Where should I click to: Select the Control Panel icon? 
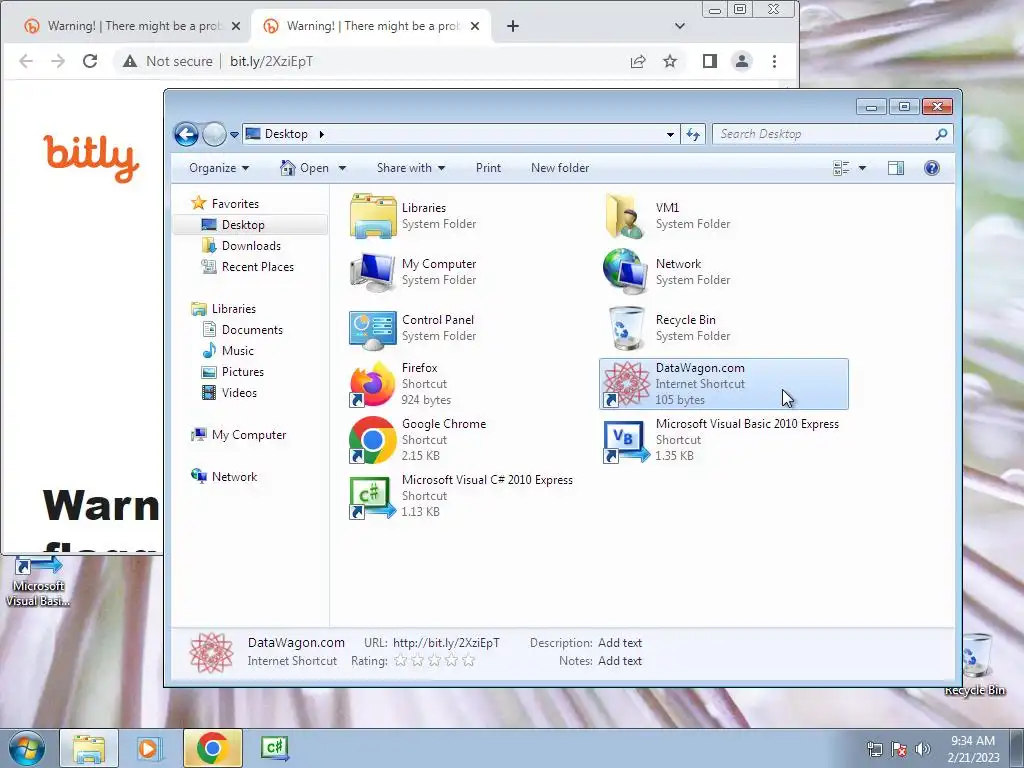tap(373, 328)
